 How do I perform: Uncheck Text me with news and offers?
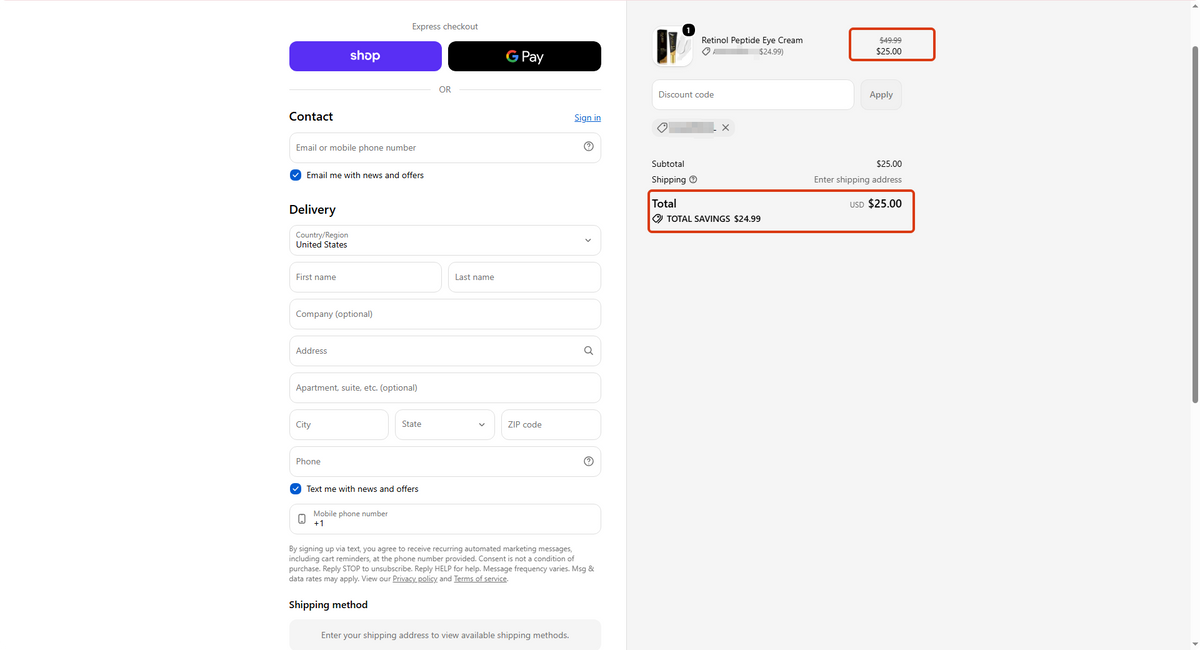click(x=295, y=489)
